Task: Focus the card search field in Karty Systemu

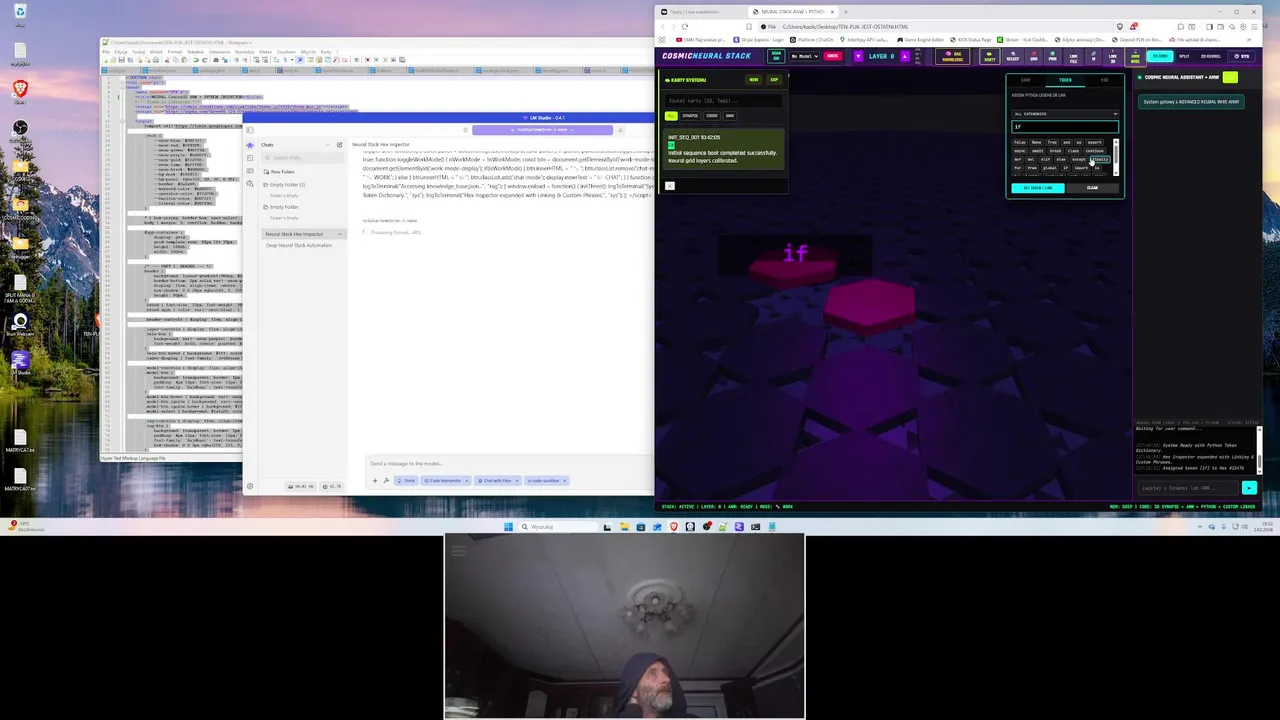Action: coord(722,100)
